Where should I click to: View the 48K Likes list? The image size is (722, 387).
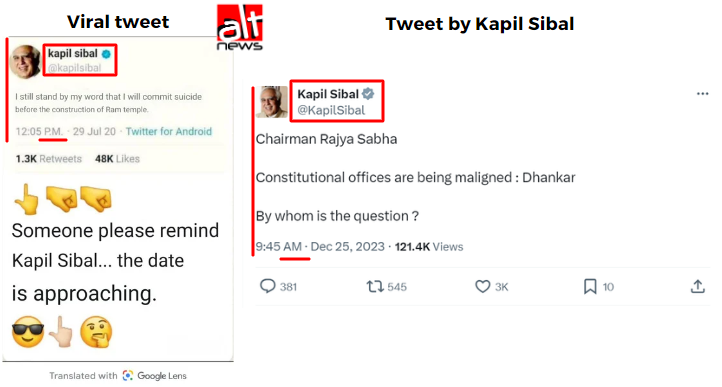click(x=117, y=159)
